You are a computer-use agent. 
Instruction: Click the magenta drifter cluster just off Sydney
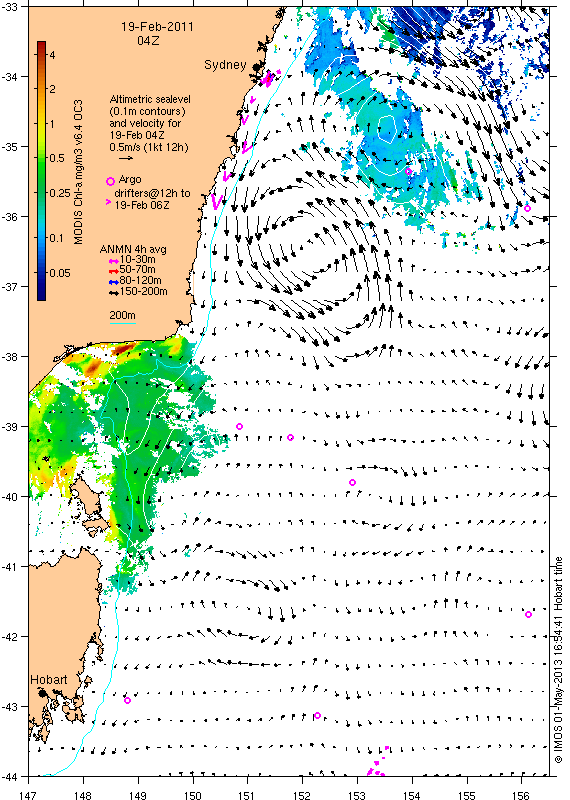[x=269, y=79]
